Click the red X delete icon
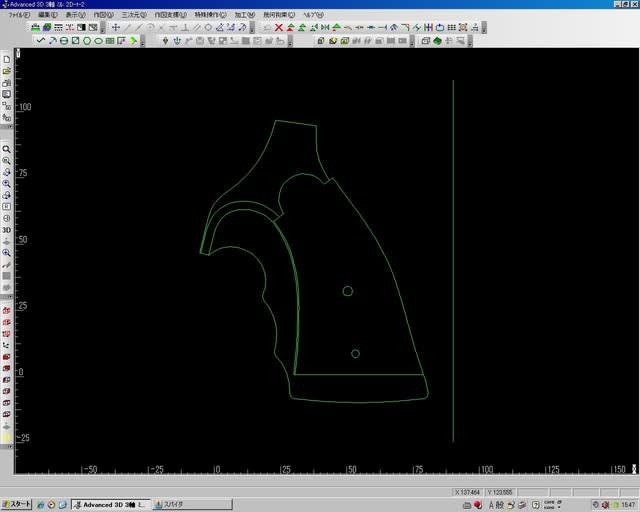This screenshot has width=640, height=512. [279, 27]
